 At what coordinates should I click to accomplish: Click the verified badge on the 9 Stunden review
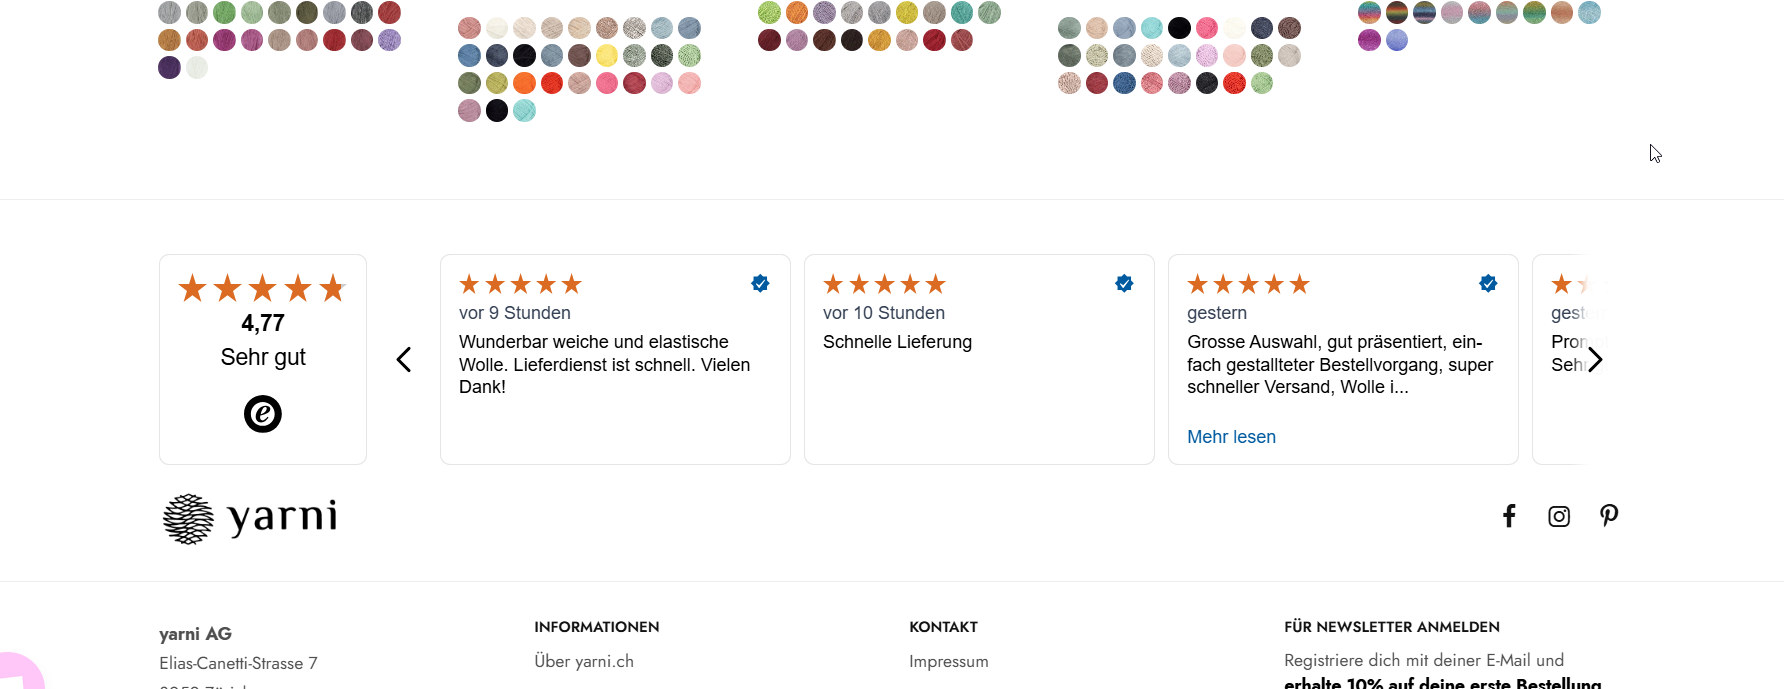click(x=760, y=283)
